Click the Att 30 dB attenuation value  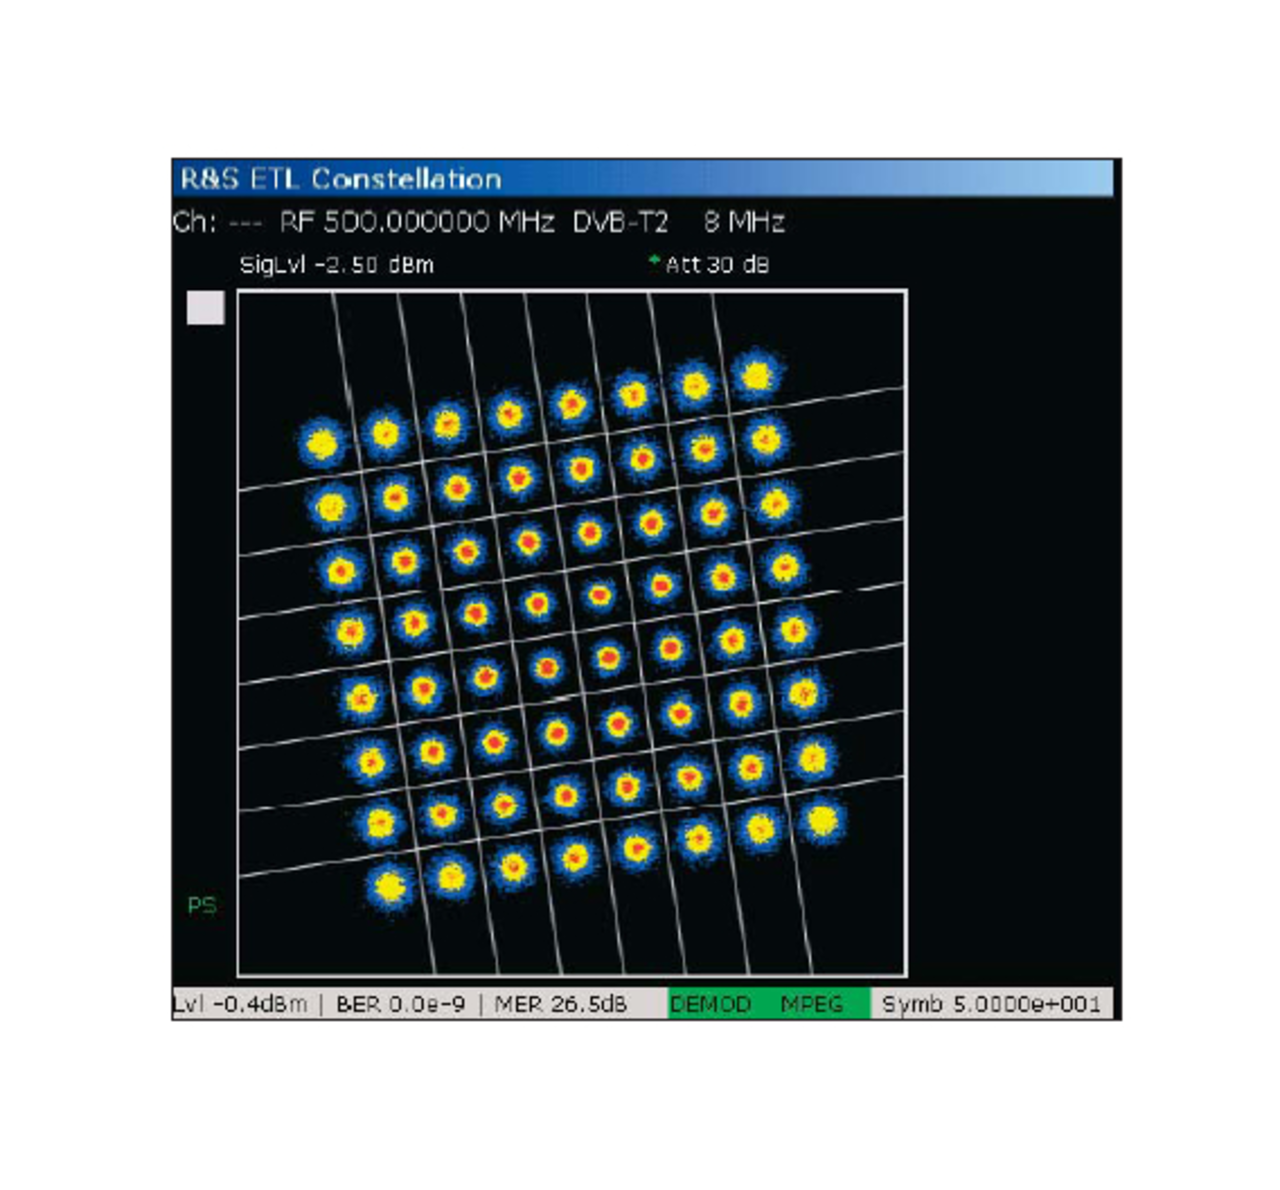tap(717, 265)
